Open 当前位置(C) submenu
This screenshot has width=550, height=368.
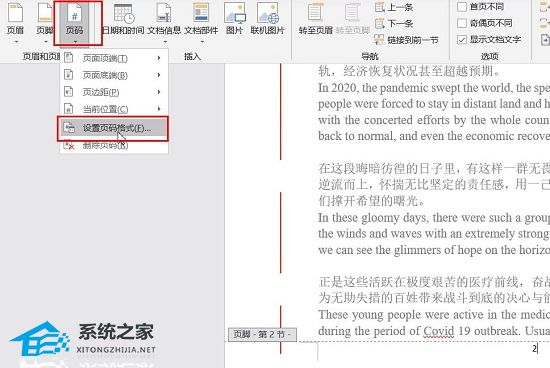pyautogui.click(x=114, y=109)
